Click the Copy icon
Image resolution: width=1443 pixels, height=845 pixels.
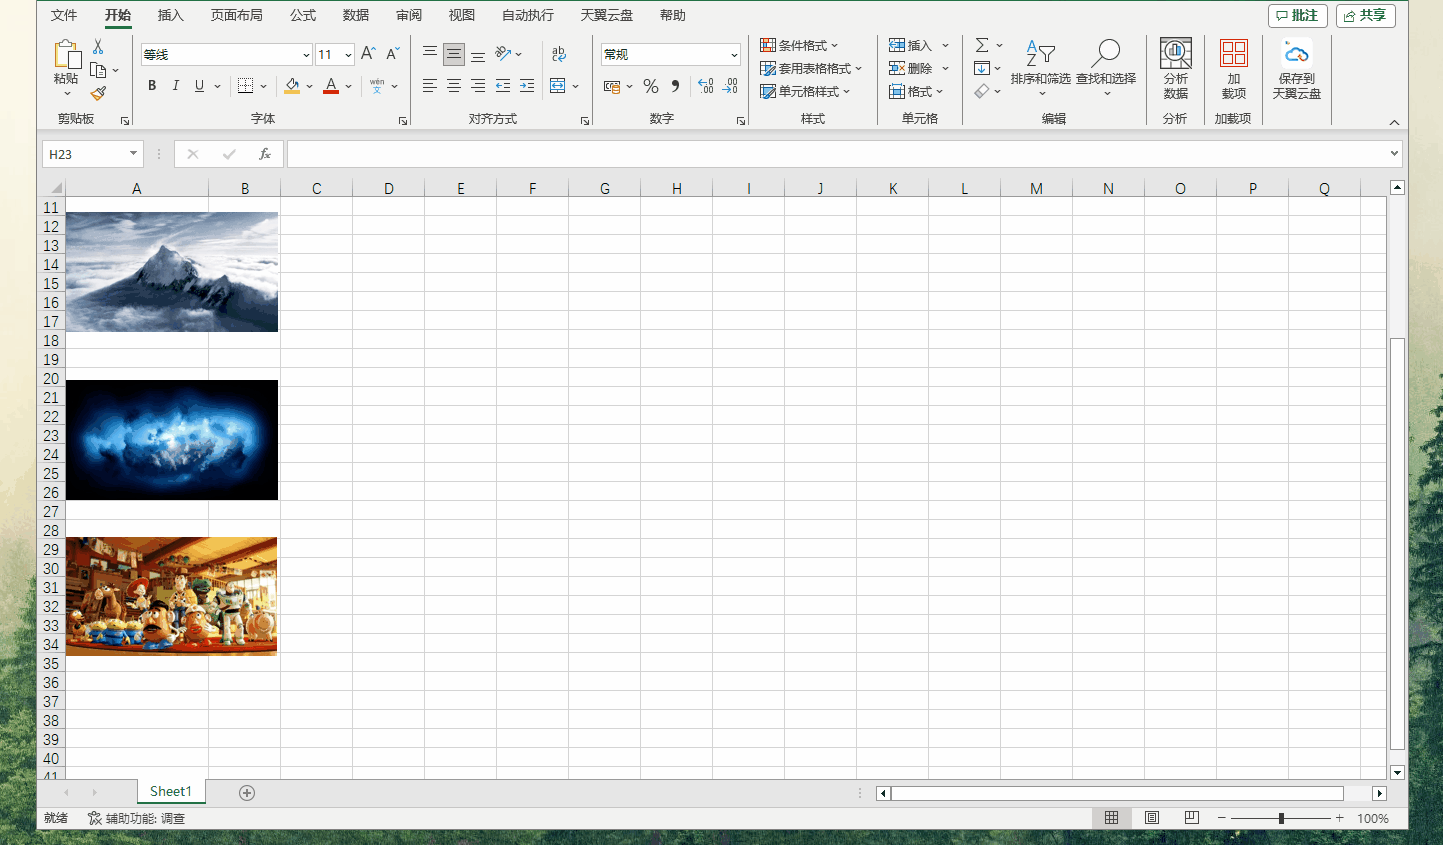tap(98, 70)
